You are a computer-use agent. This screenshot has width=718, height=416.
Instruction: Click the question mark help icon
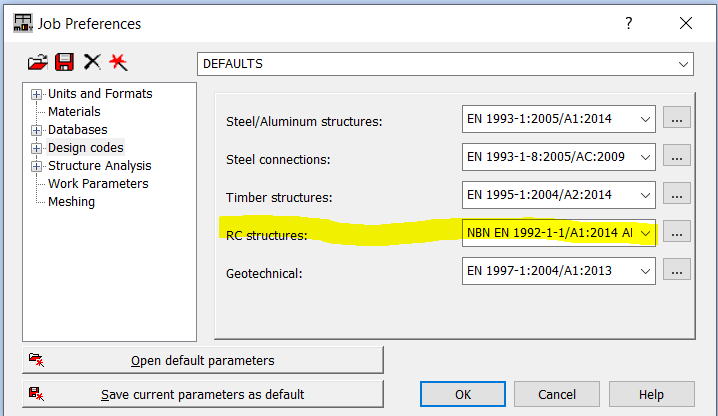pos(629,23)
